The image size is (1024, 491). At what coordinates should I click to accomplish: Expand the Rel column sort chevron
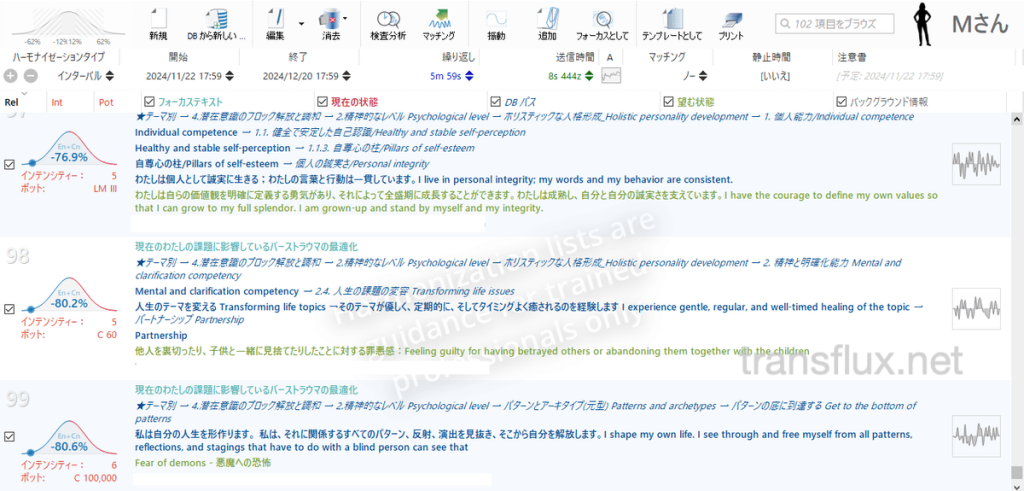25,95
